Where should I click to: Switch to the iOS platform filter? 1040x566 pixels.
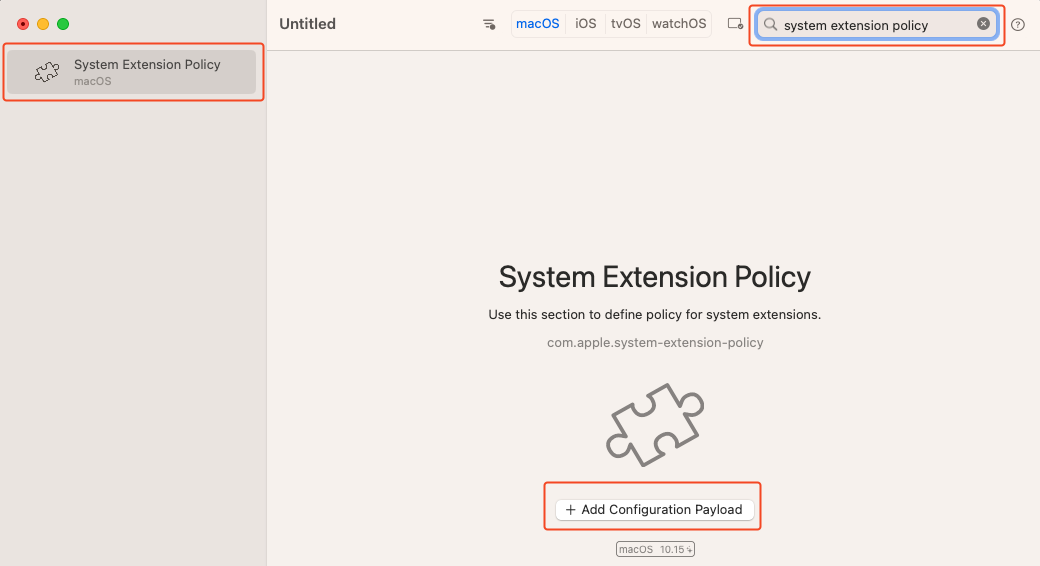(x=586, y=24)
